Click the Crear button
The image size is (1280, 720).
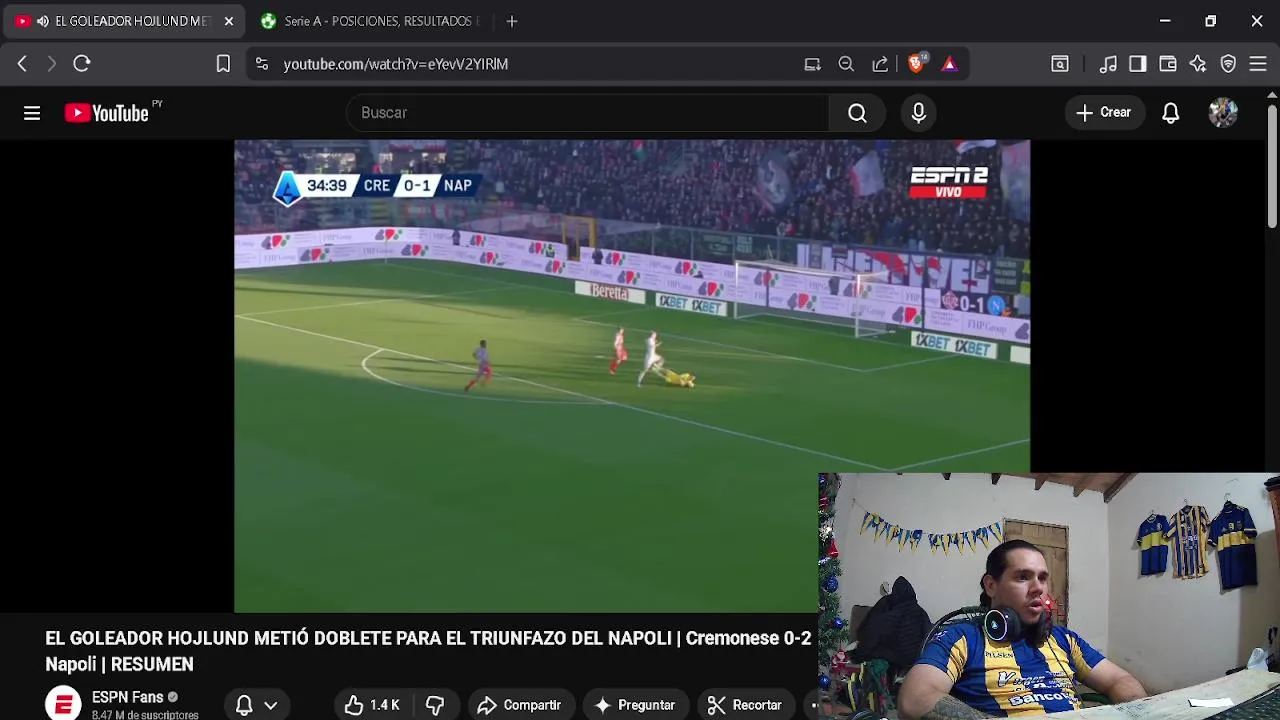point(1104,113)
